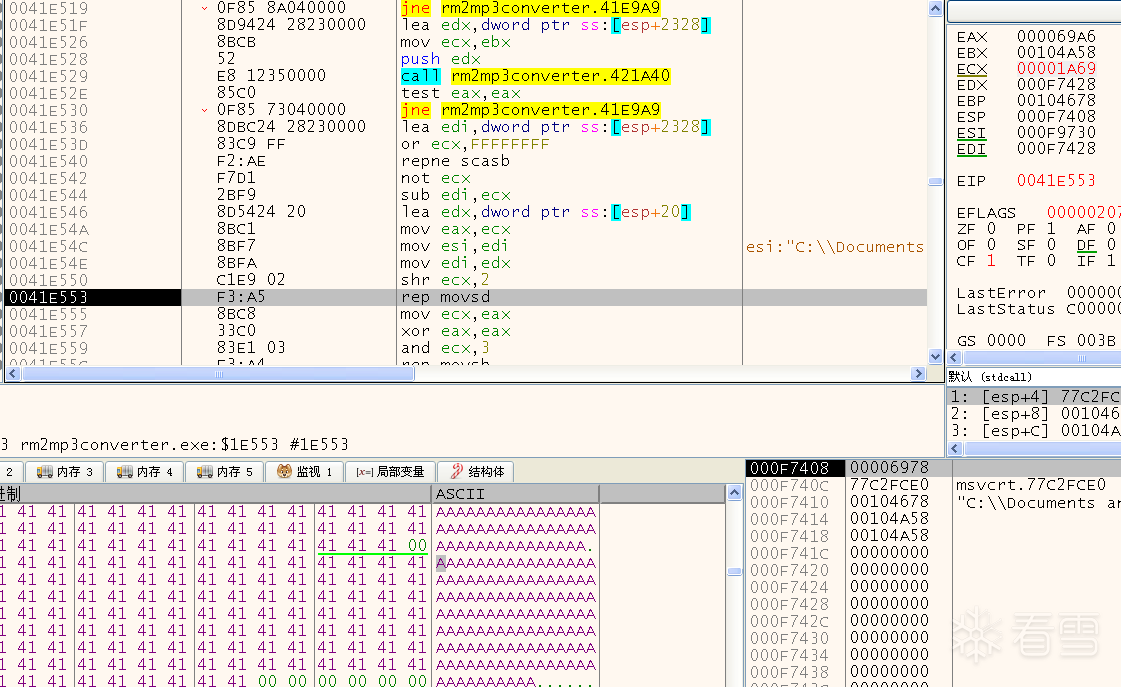This screenshot has width=1121, height=687.
Task: Toggle the PF flag value
Action: click(1051, 229)
